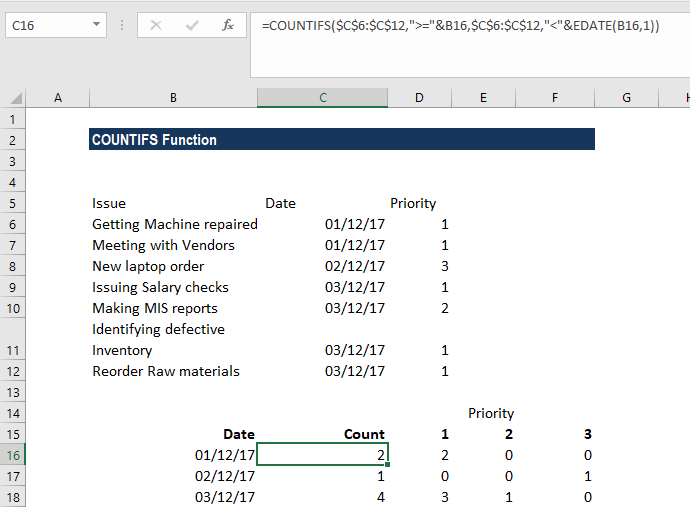Select column E header

(483, 98)
